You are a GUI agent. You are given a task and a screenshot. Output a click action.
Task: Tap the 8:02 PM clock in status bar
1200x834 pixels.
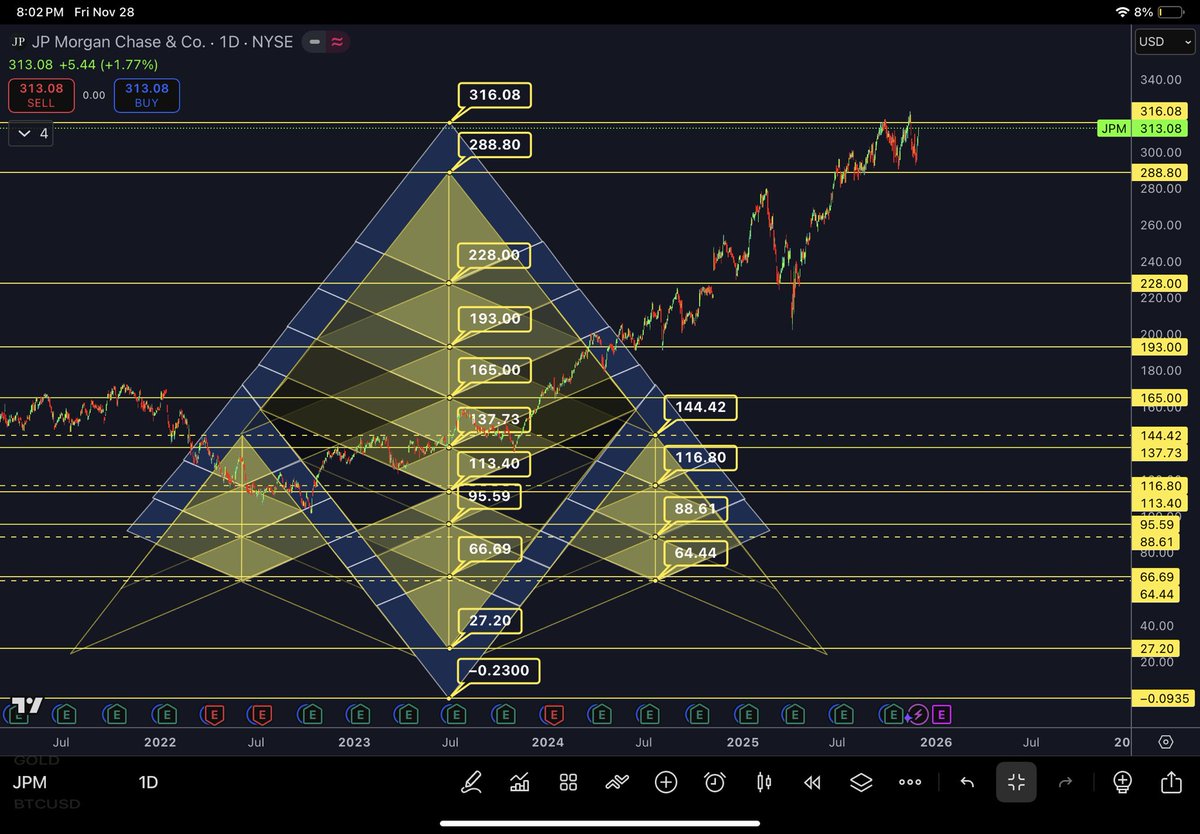(x=40, y=12)
